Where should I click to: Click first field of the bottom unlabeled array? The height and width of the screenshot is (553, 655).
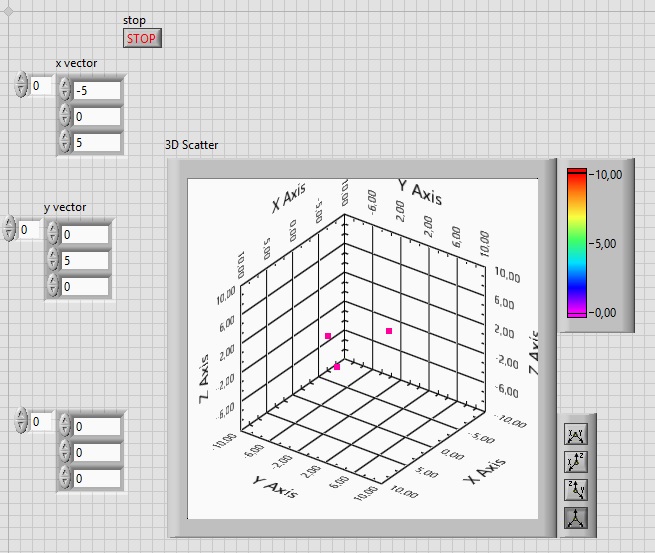(x=97, y=426)
